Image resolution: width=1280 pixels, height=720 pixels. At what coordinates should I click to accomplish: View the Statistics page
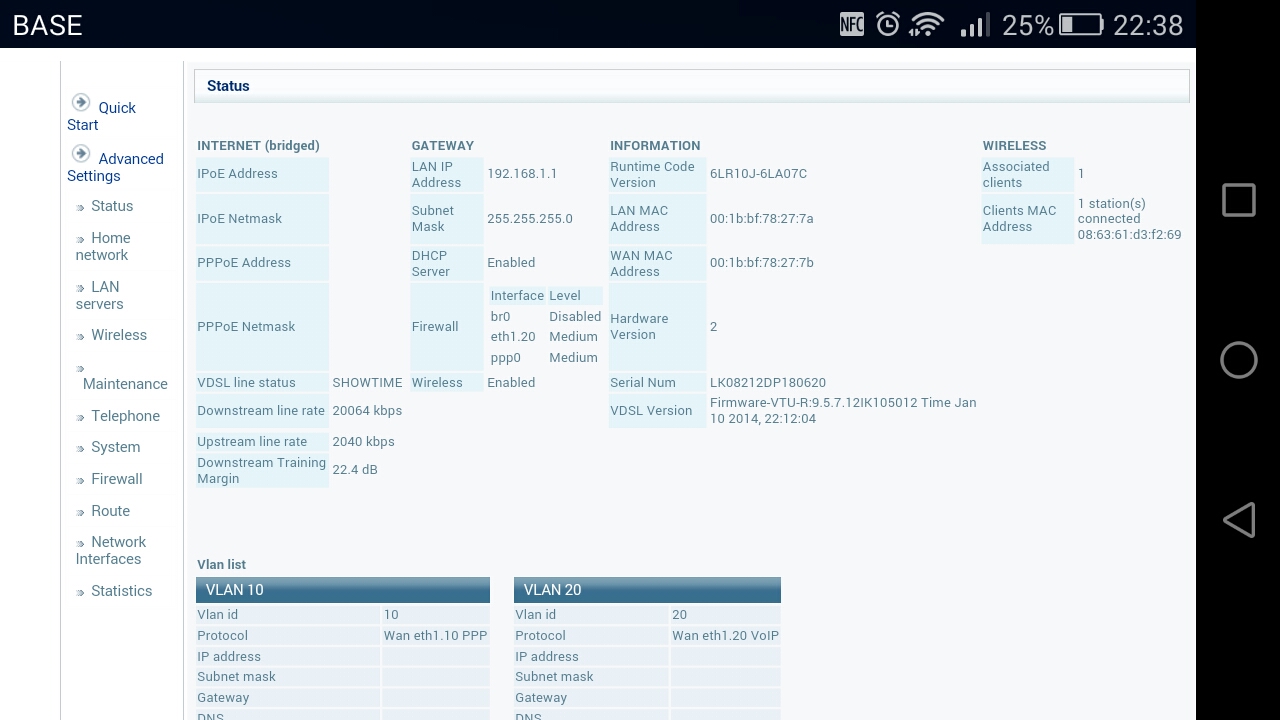click(x=121, y=591)
